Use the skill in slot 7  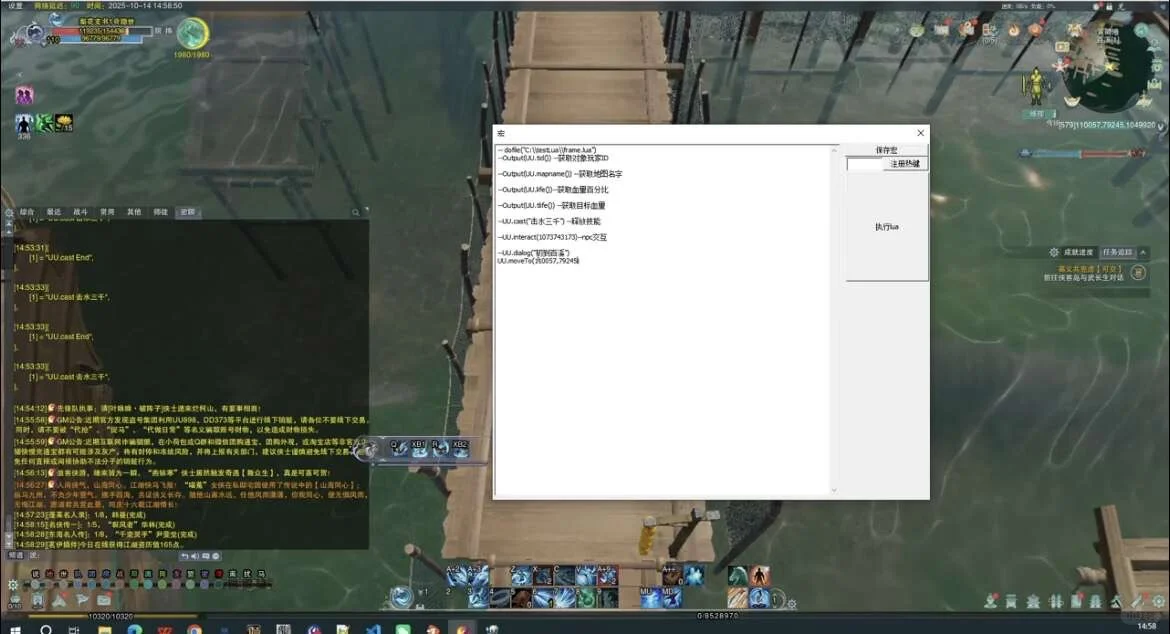[x=564, y=597]
